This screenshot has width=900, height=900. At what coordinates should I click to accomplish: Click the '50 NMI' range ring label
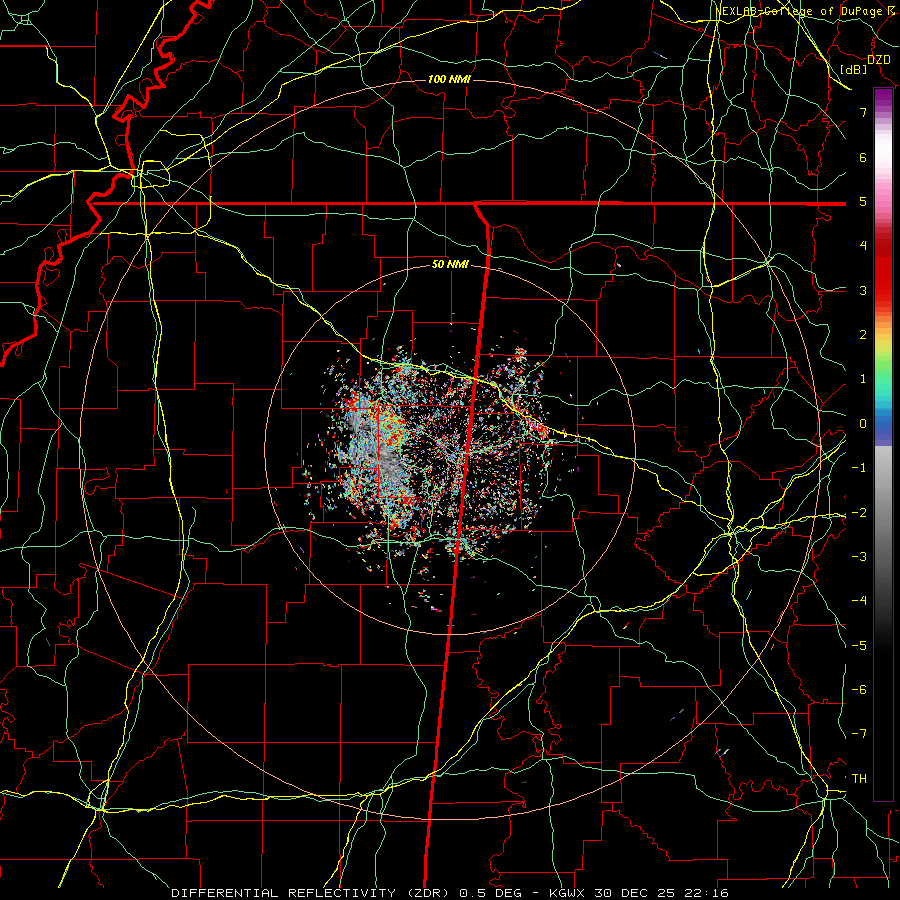[x=449, y=265]
